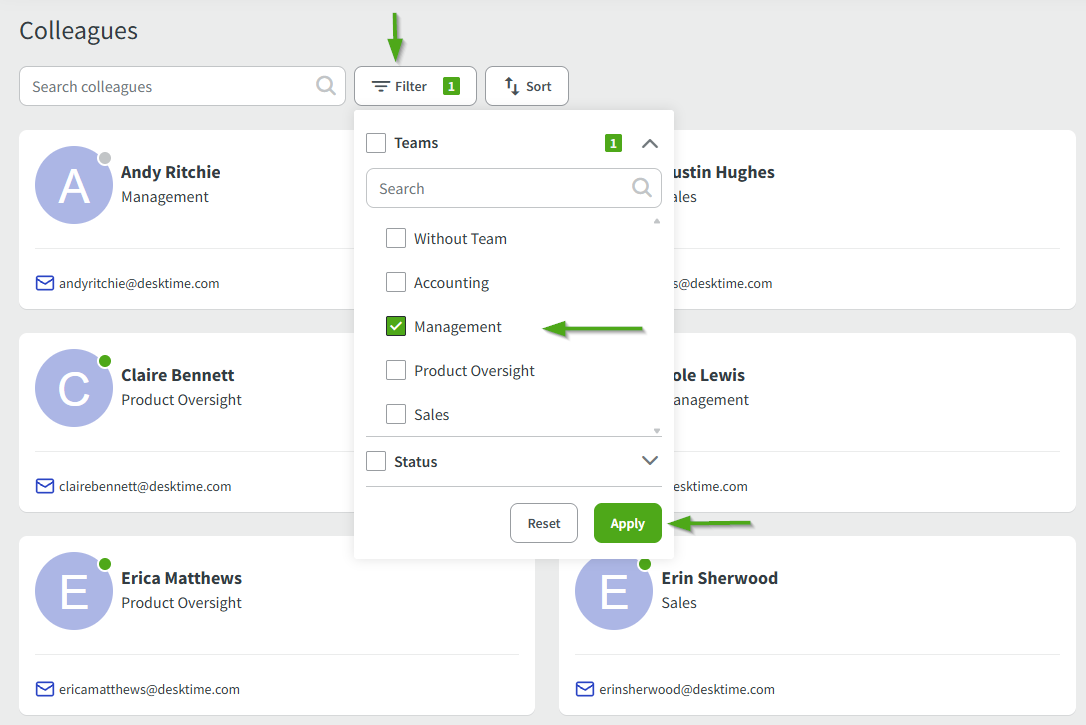Check the Accounting team checkbox
1086x725 pixels.
(396, 283)
